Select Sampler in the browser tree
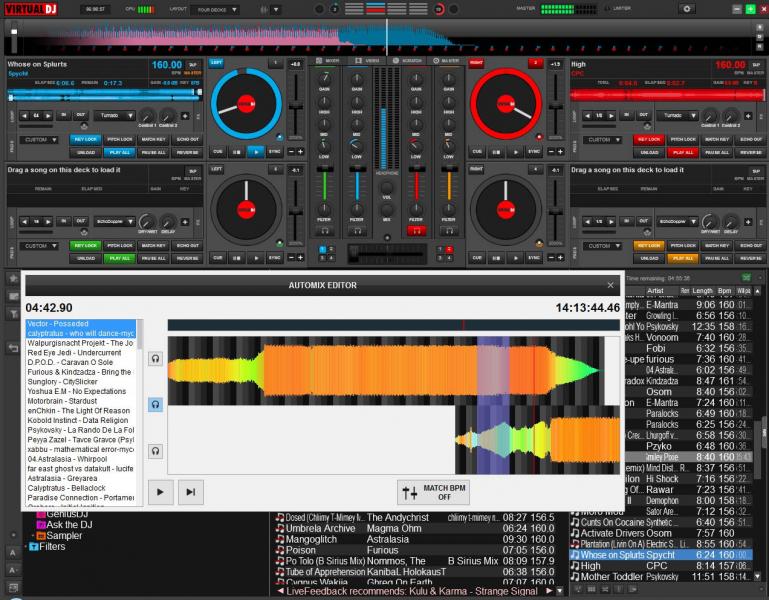769x600 pixels. click(59, 536)
